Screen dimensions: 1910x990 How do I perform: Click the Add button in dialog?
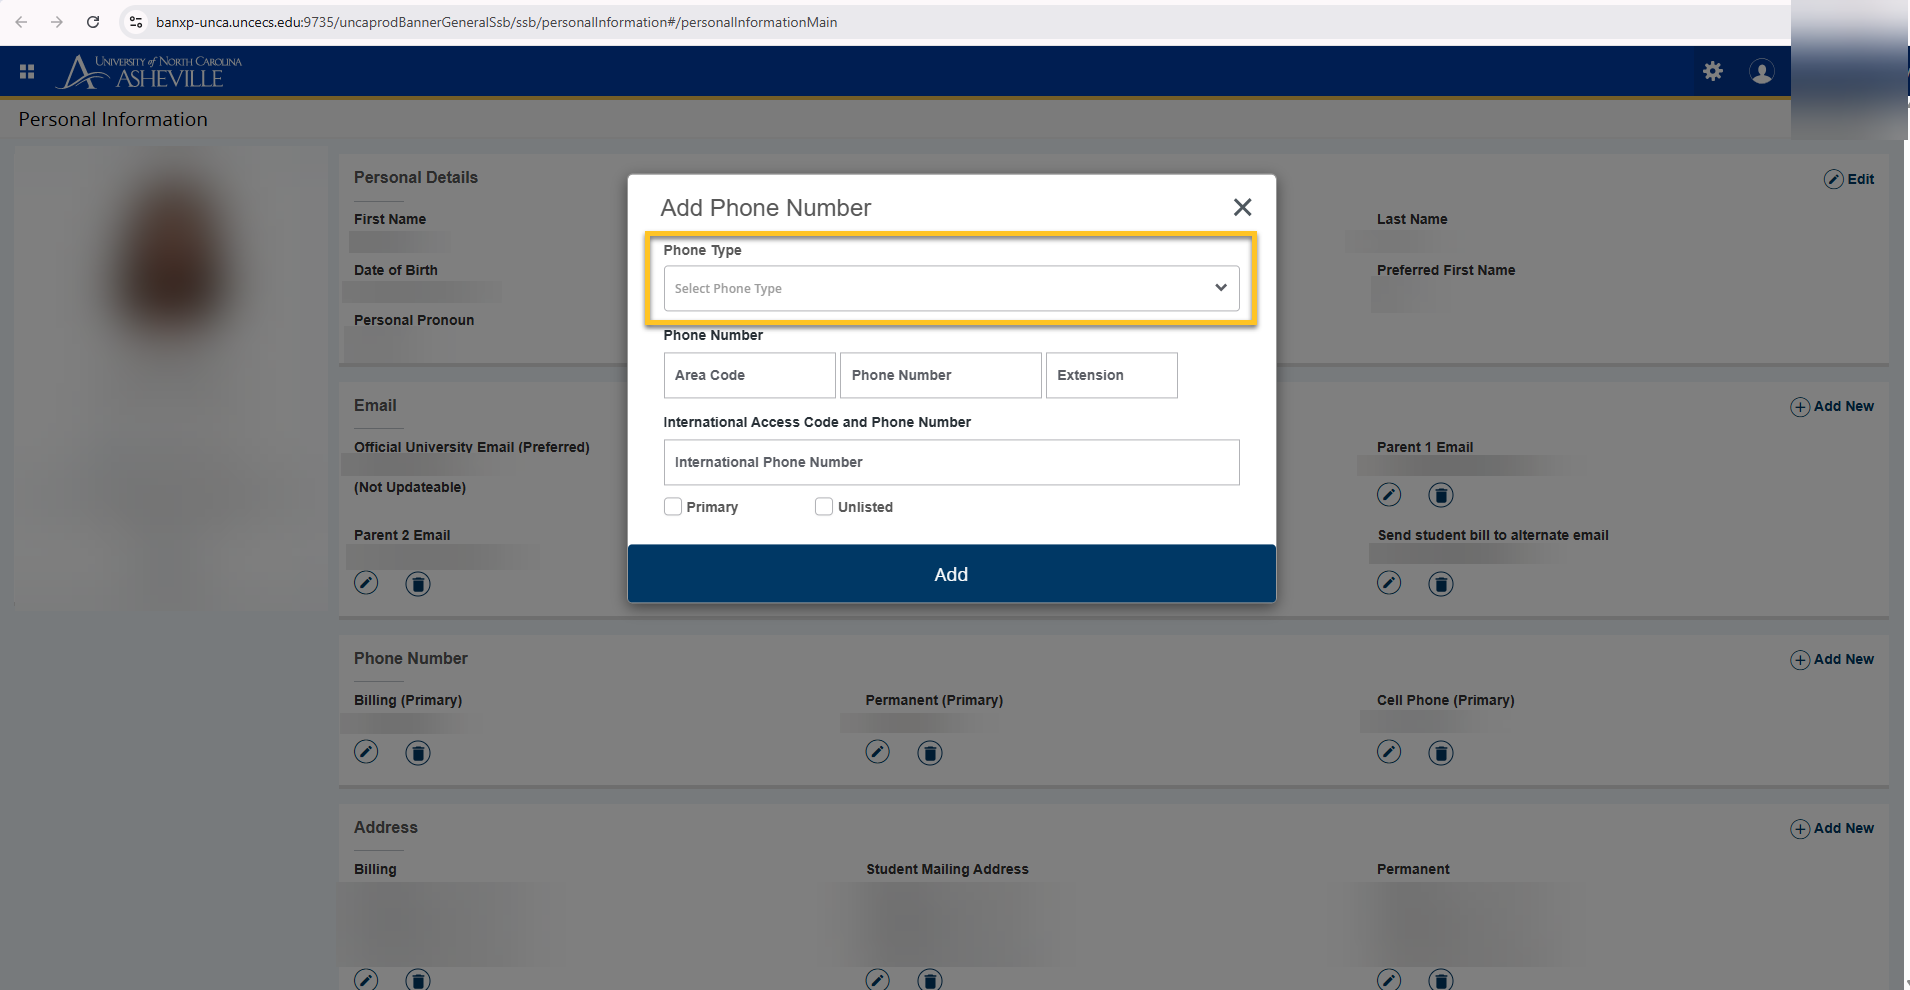click(951, 574)
